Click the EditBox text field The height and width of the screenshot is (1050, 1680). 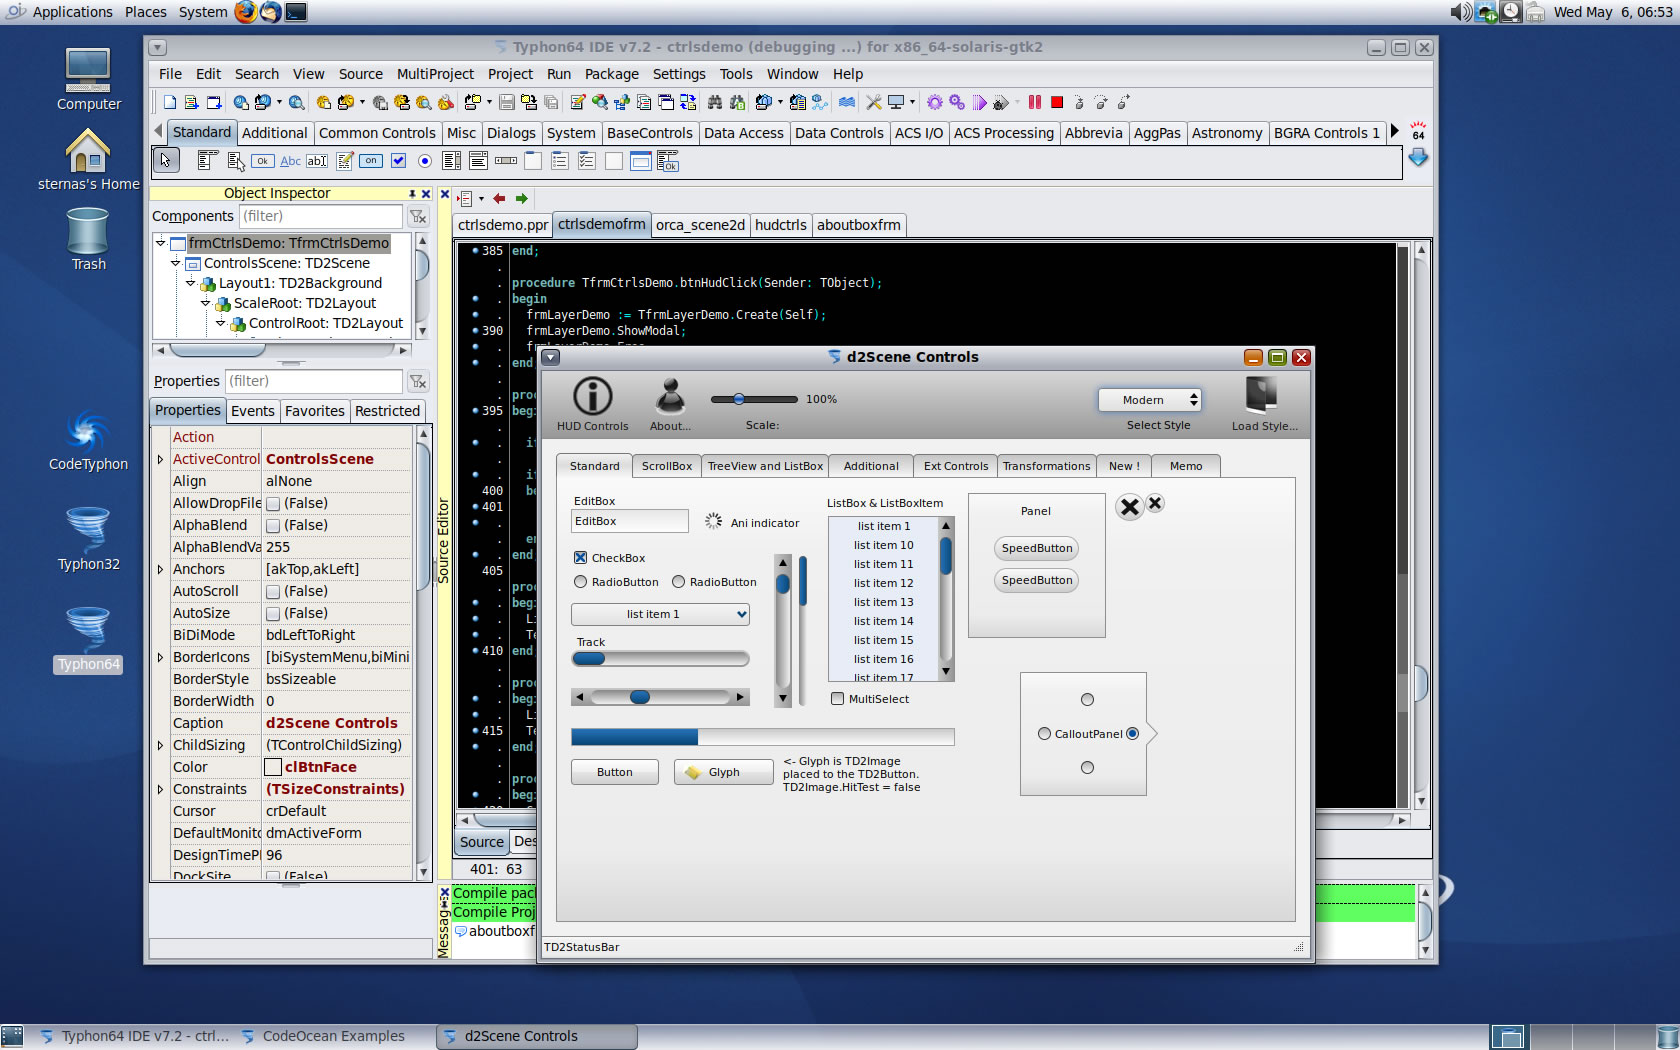pos(629,521)
